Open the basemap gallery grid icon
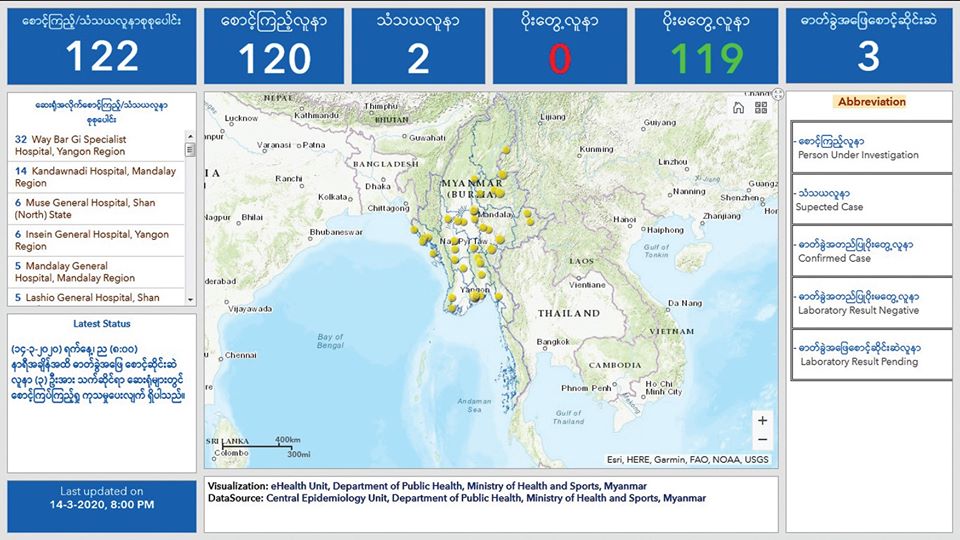Viewport: 960px width, 540px height. click(761, 108)
